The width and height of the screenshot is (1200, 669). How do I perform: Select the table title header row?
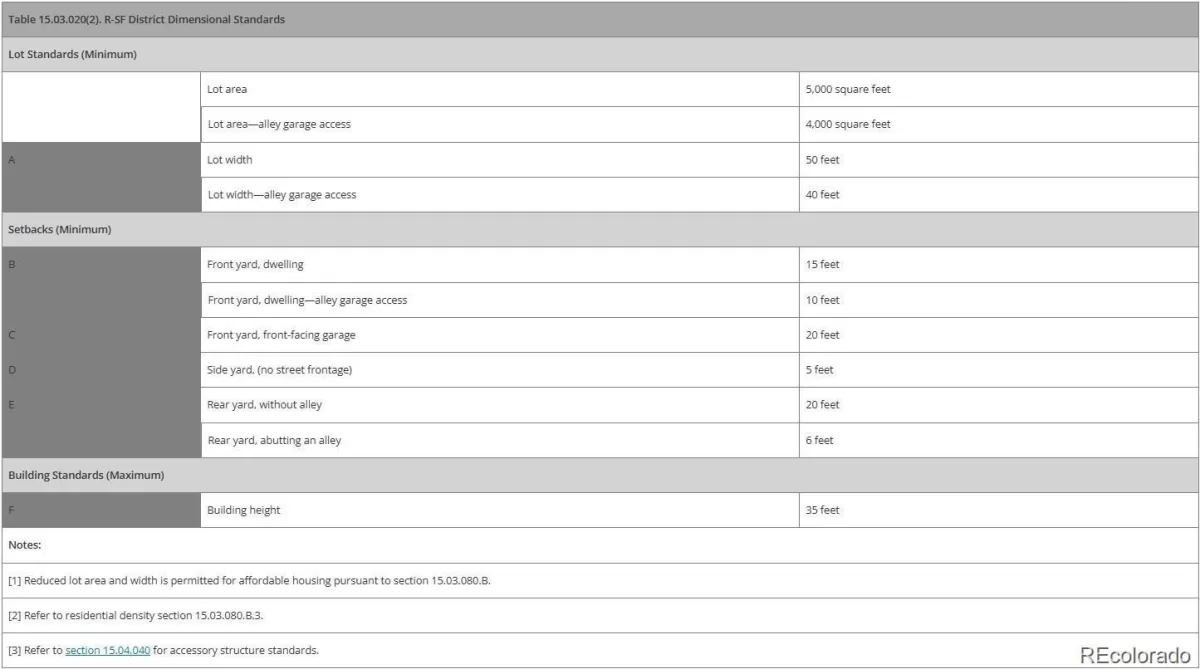[600, 20]
